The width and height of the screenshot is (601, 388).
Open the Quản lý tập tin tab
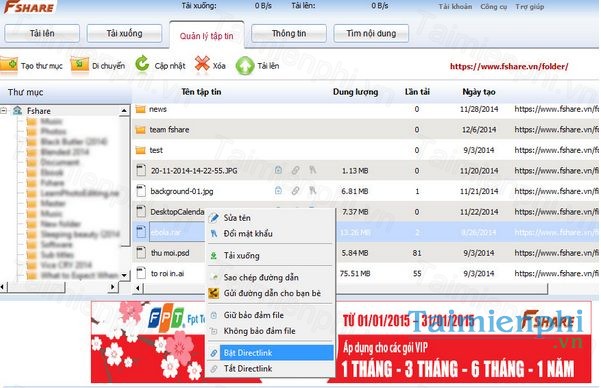pyautogui.click(x=207, y=35)
